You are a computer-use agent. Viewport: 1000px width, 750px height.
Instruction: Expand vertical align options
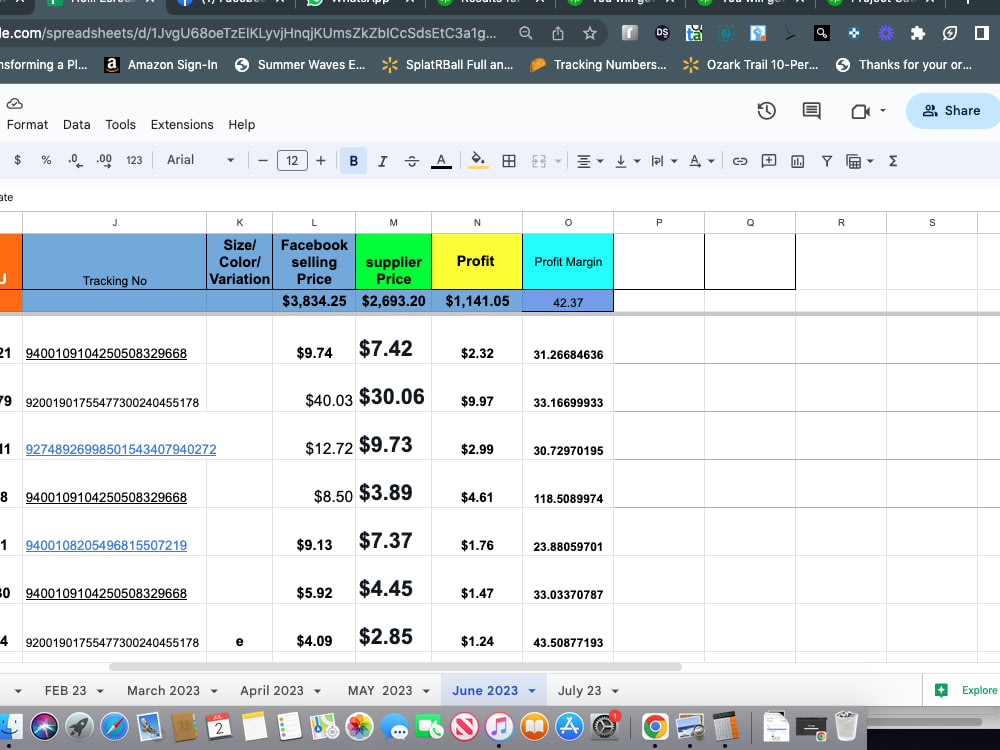point(636,161)
